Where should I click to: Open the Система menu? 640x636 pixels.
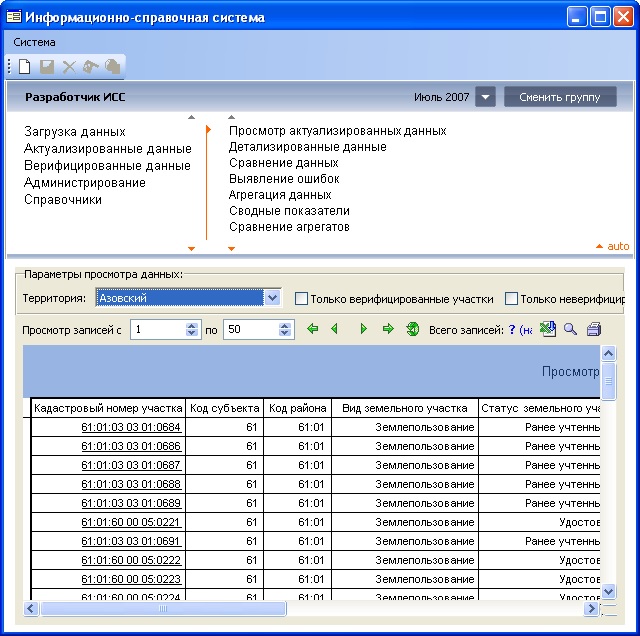pos(35,42)
